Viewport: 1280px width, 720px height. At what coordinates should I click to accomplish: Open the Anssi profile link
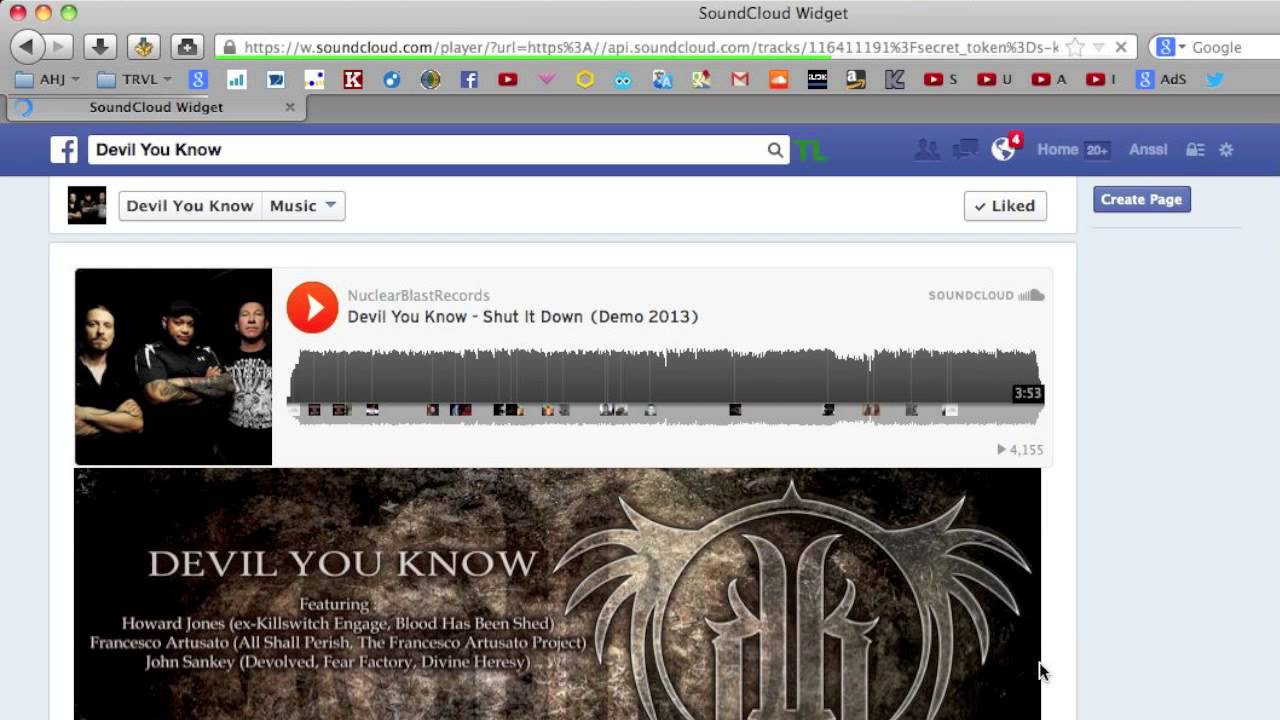point(1148,150)
